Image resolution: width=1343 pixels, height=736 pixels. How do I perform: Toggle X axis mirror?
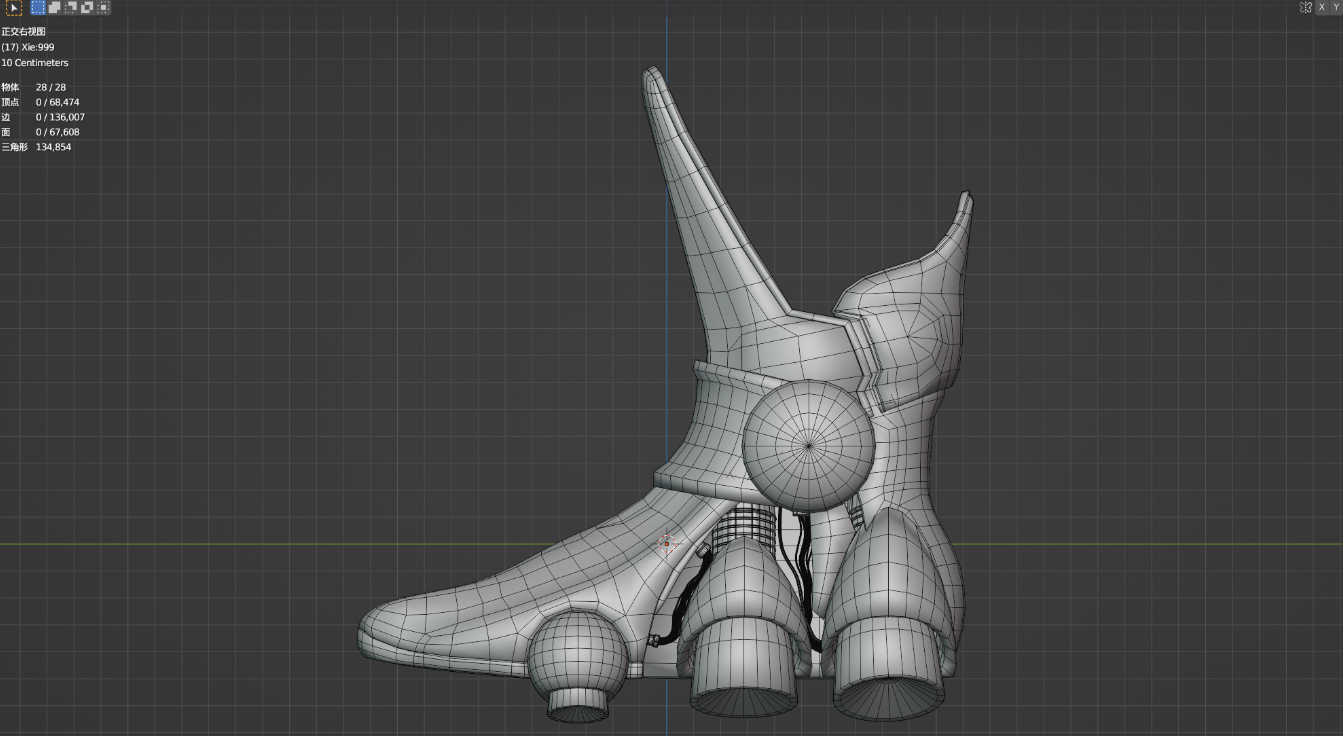click(1322, 7)
